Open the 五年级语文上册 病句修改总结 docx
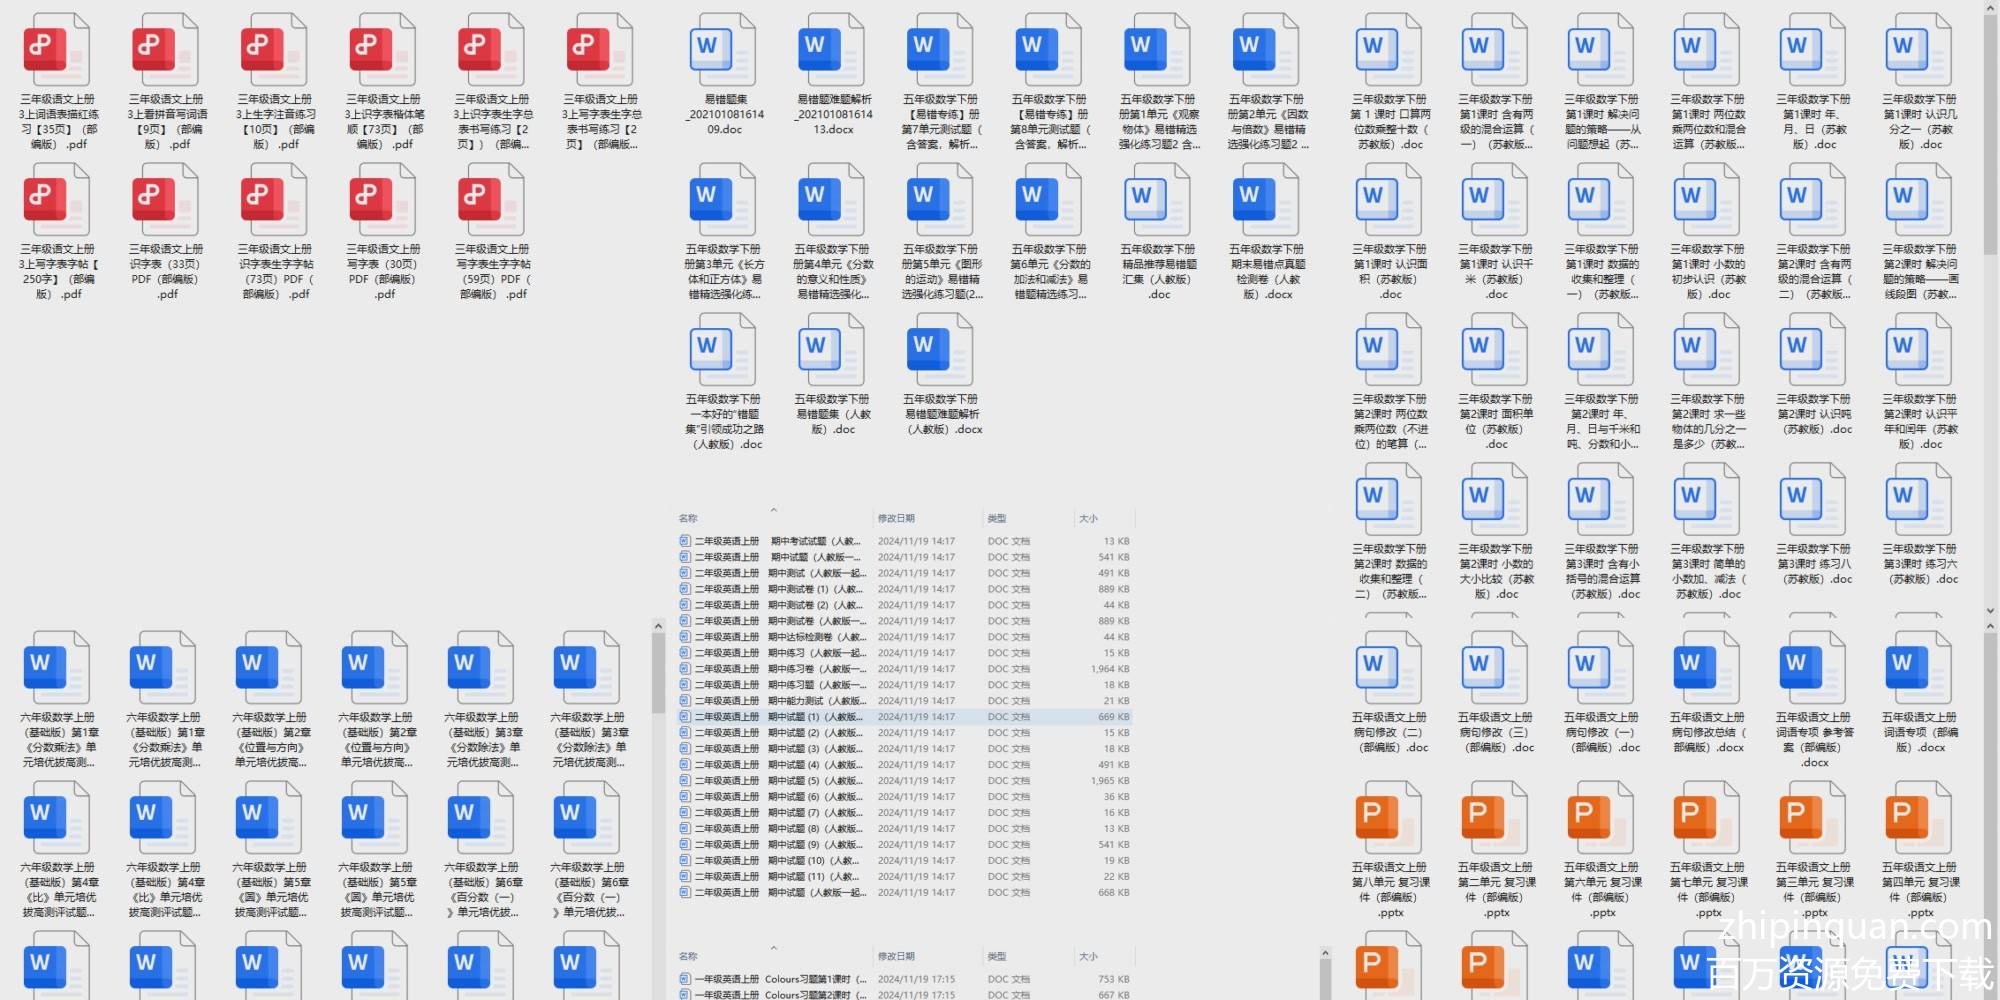 click(1707, 670)
